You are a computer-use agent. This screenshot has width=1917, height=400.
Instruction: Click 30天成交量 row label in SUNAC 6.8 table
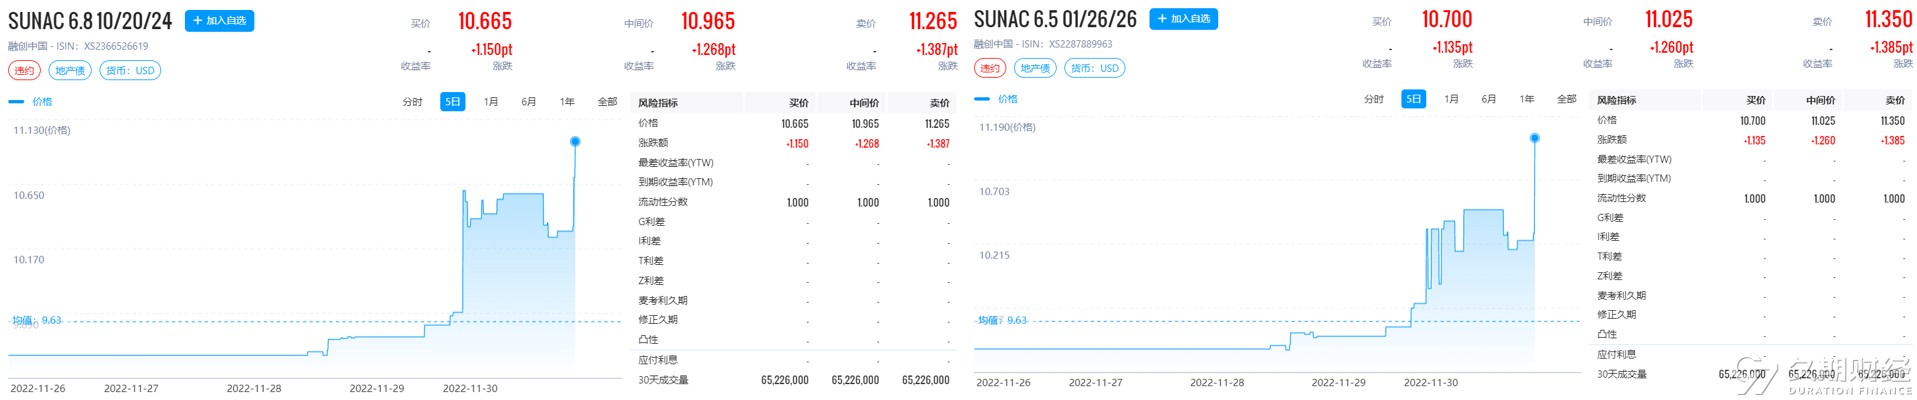663,380
